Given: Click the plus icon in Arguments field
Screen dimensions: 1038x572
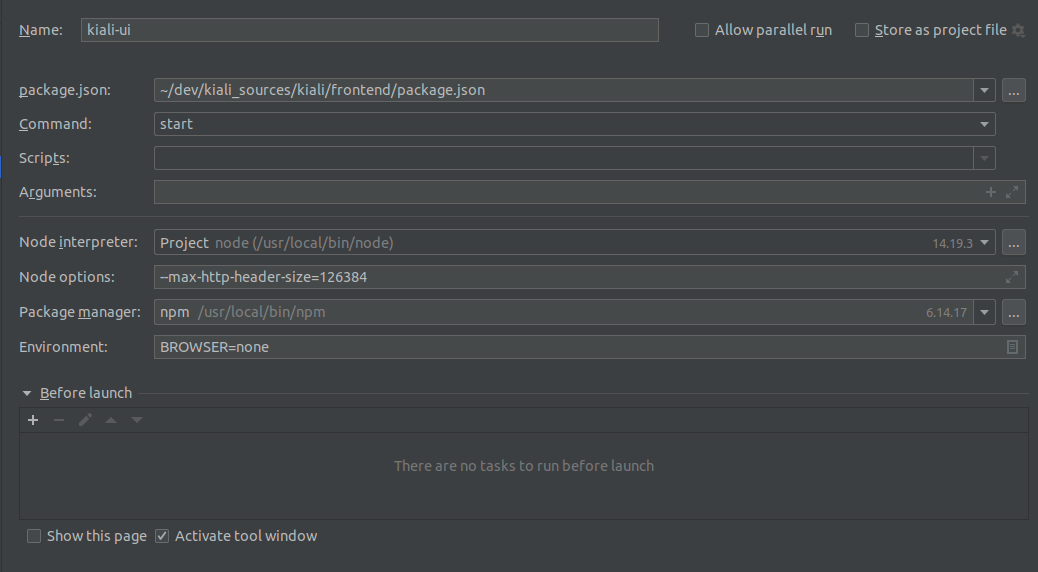Looking at the screenshot, I should pyautogui.click(x=991, y=192).
